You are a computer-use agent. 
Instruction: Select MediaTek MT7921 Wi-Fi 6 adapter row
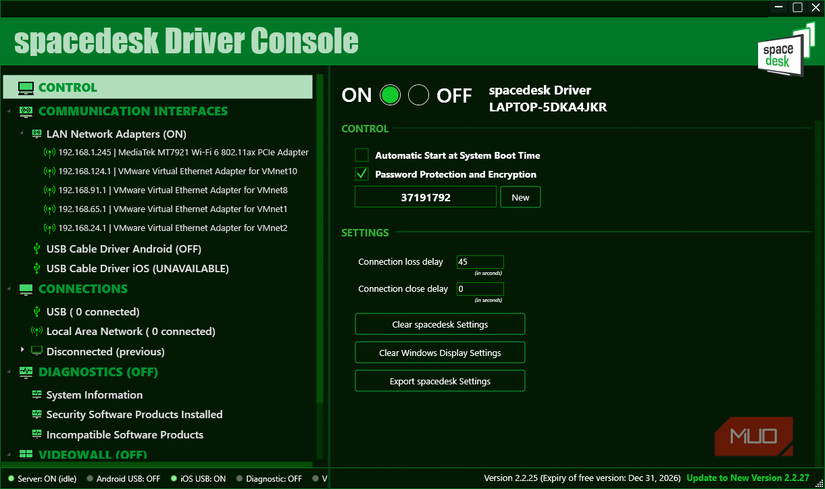183,153
